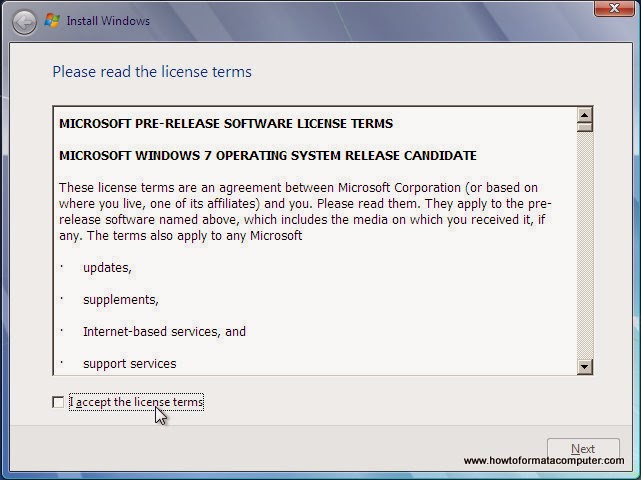Click the 'I accept the license terms' label

pyautogui.click(x=137, y=402)
